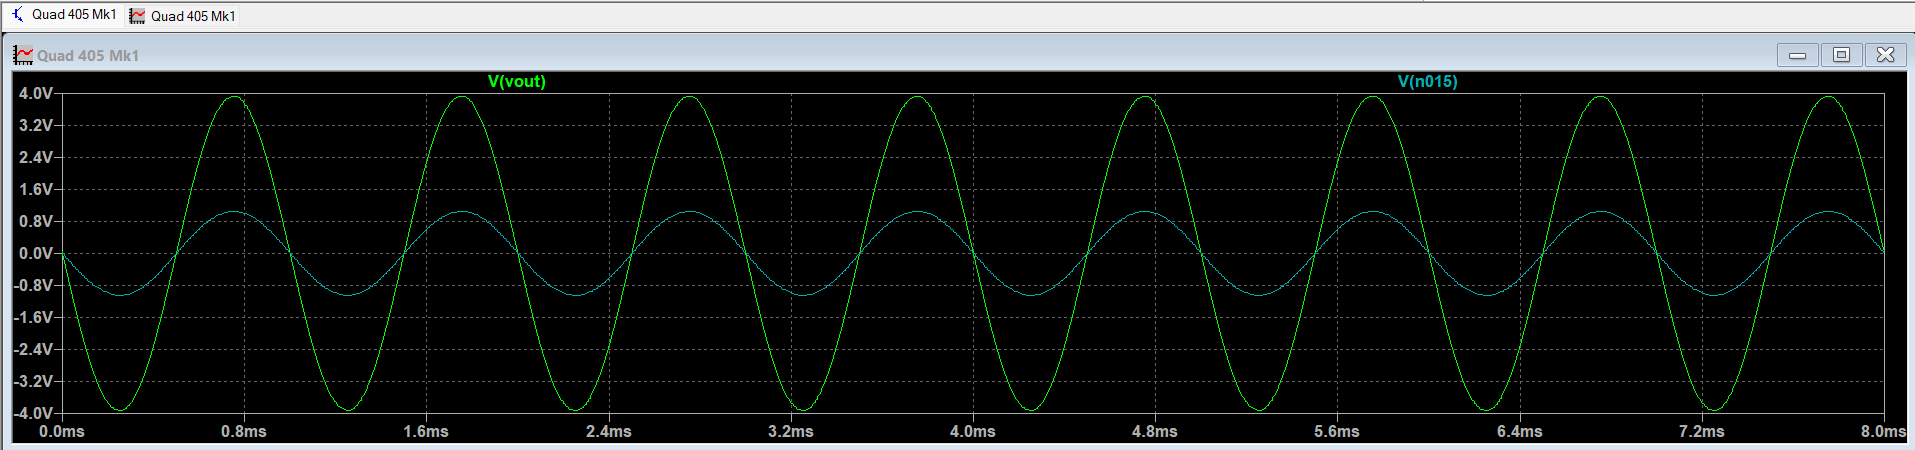The width and height of the screenshot is (1915, 450).
Task: Click the 0.8V vertical axis label
Action: tap(36, 221)
